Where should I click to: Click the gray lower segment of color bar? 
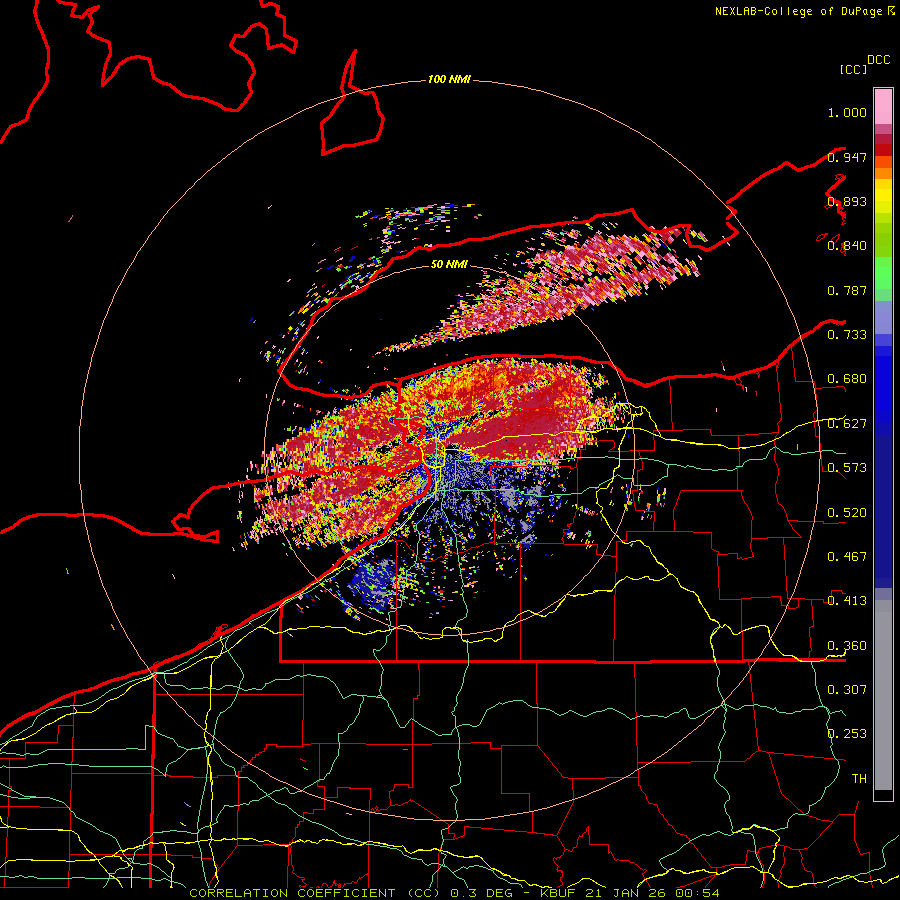pos(883,695)
